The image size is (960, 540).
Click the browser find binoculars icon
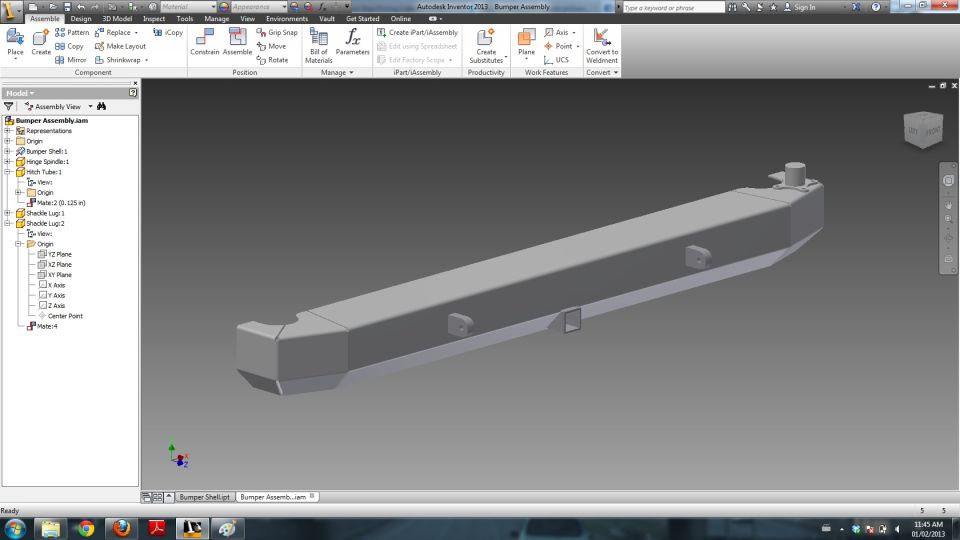click(102, 106)
